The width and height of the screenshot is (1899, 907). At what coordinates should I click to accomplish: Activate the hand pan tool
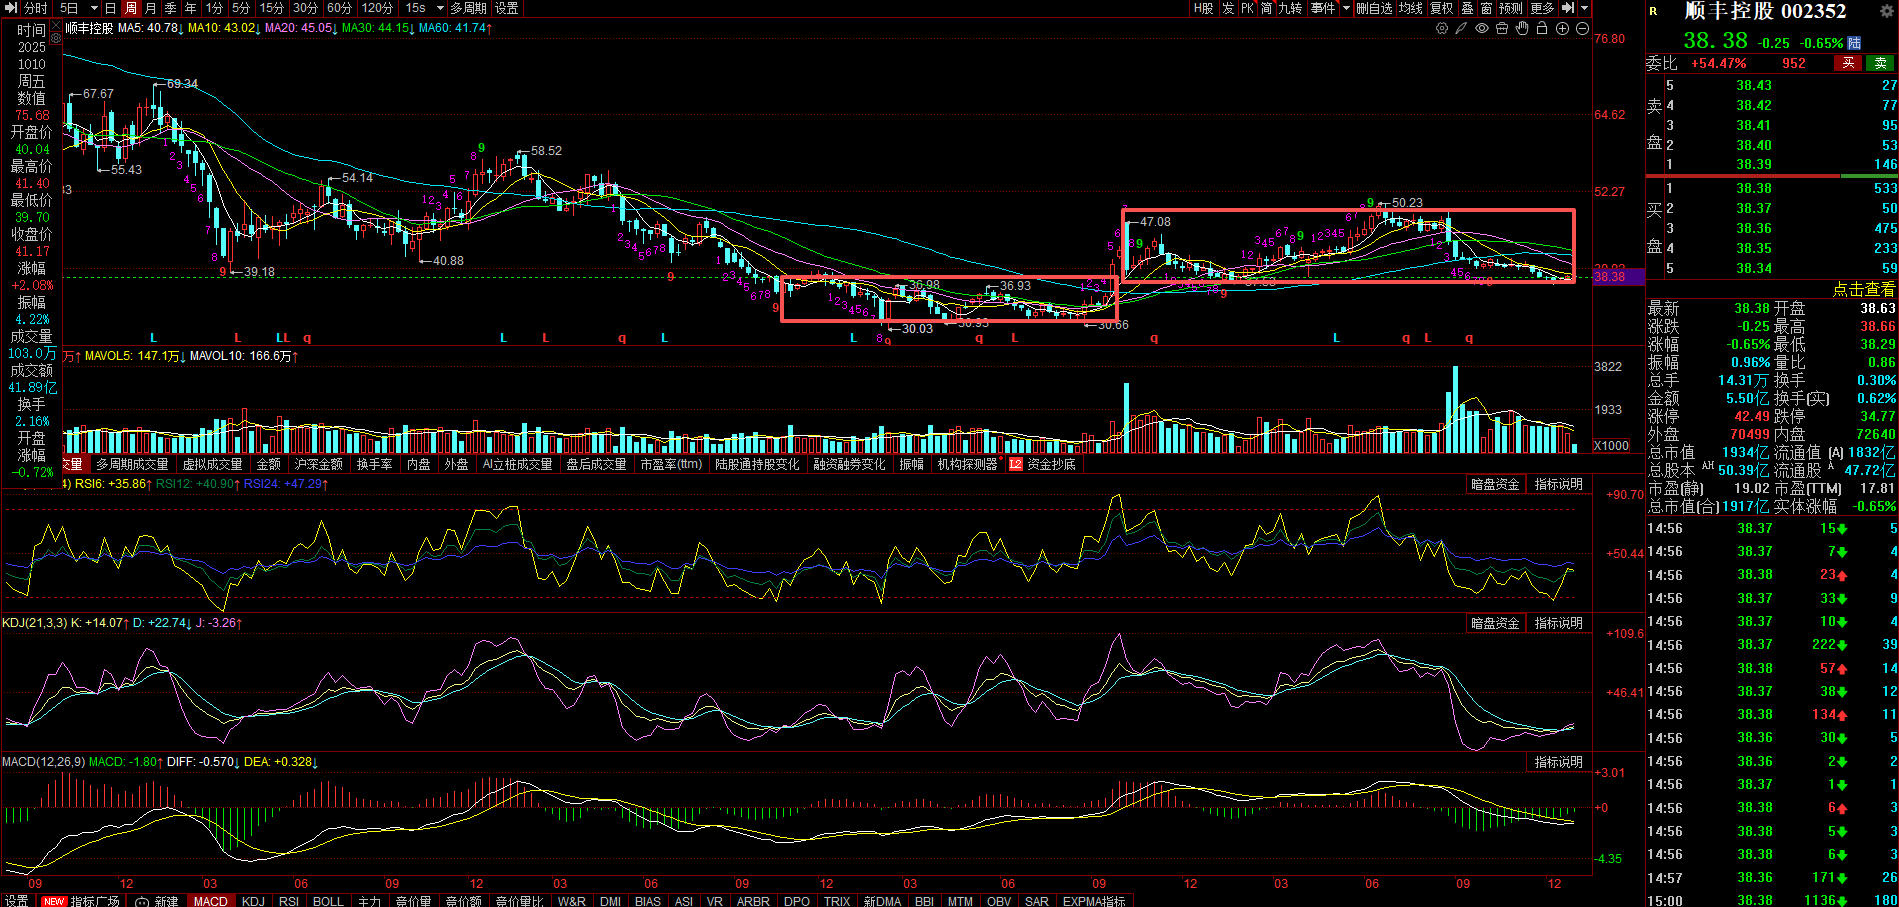tap(1522, 29)
